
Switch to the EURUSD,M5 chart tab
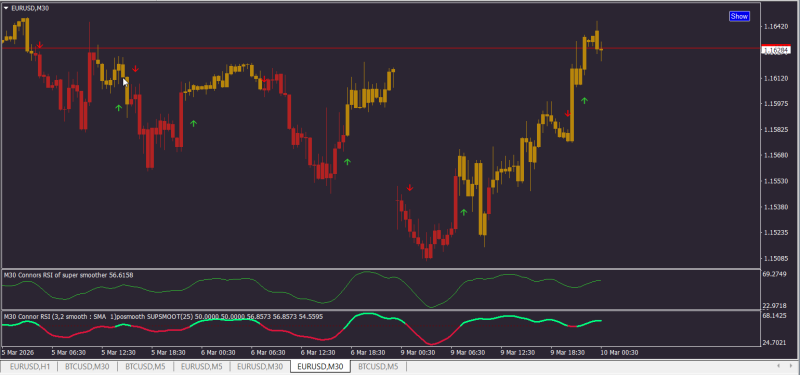point(202,366)
